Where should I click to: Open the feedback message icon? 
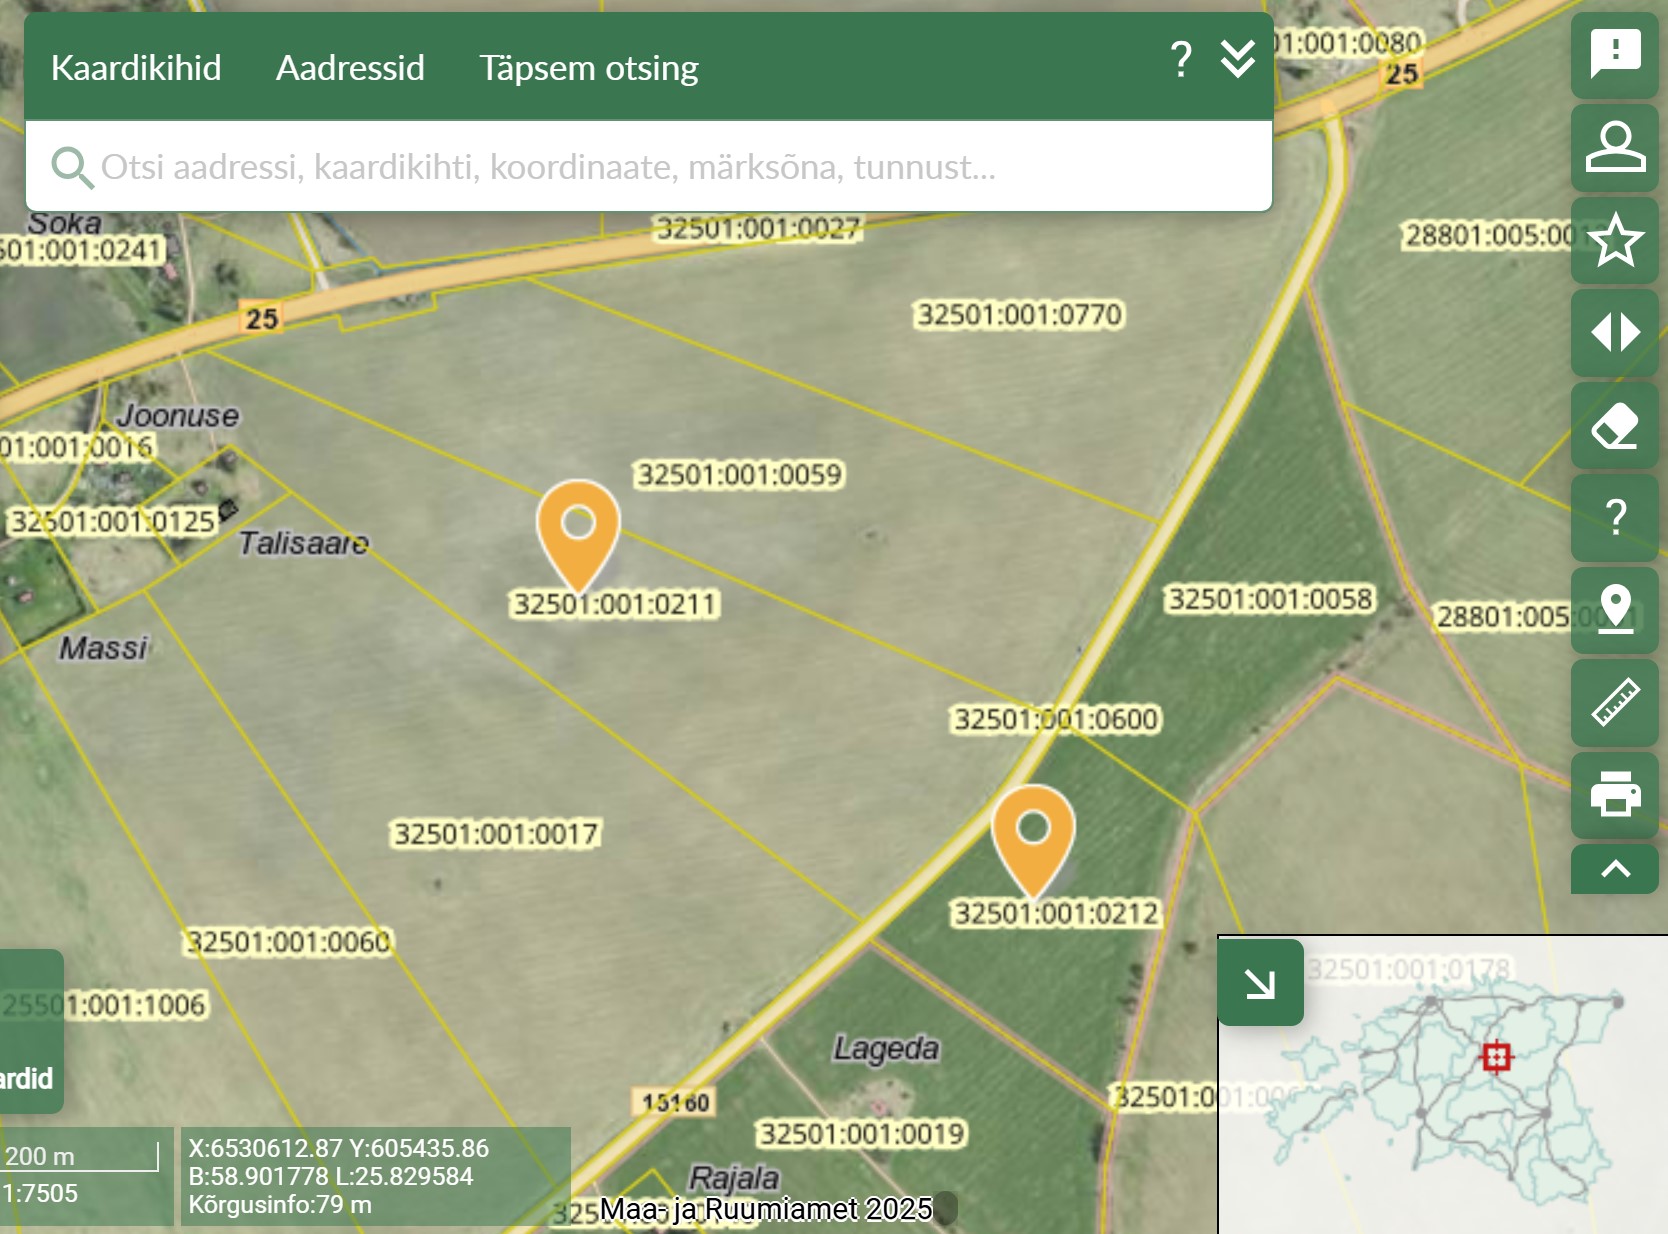tap(1614, 54)
